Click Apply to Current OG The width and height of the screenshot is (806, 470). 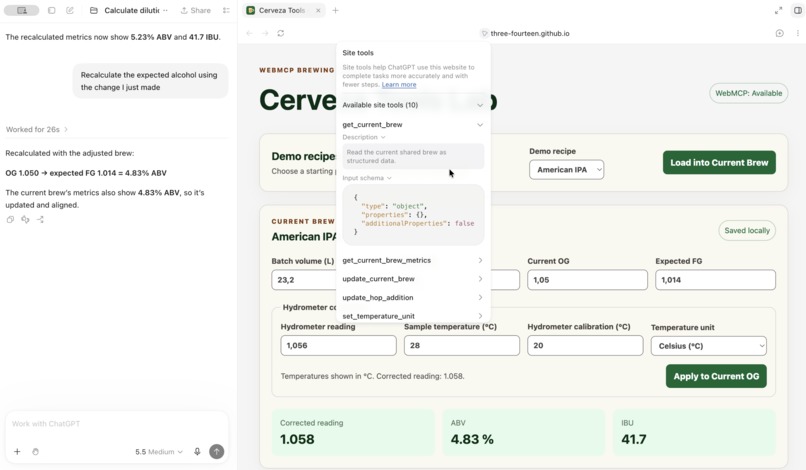pyautogui.click(x=716, y=376)
